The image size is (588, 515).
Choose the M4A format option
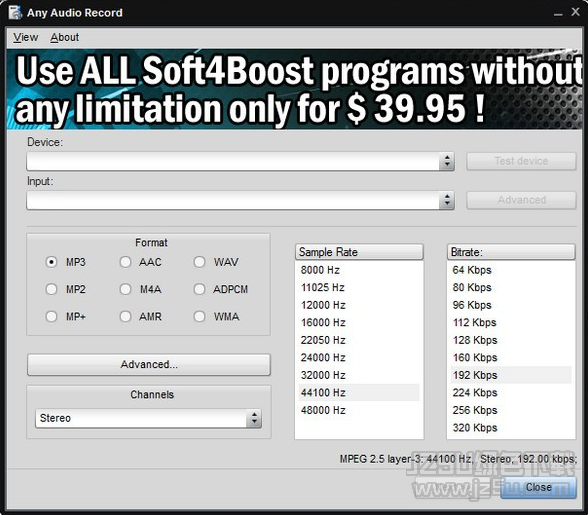125,289
